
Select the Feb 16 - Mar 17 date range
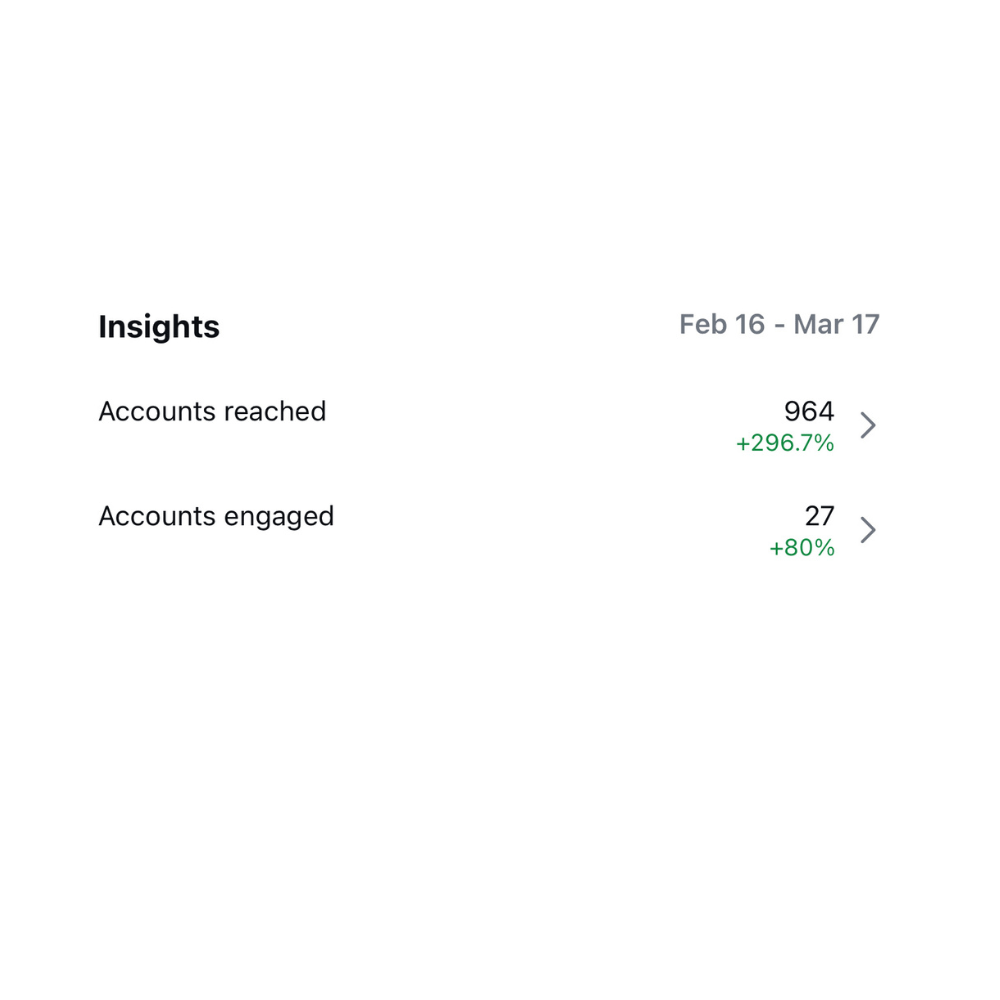779,325
